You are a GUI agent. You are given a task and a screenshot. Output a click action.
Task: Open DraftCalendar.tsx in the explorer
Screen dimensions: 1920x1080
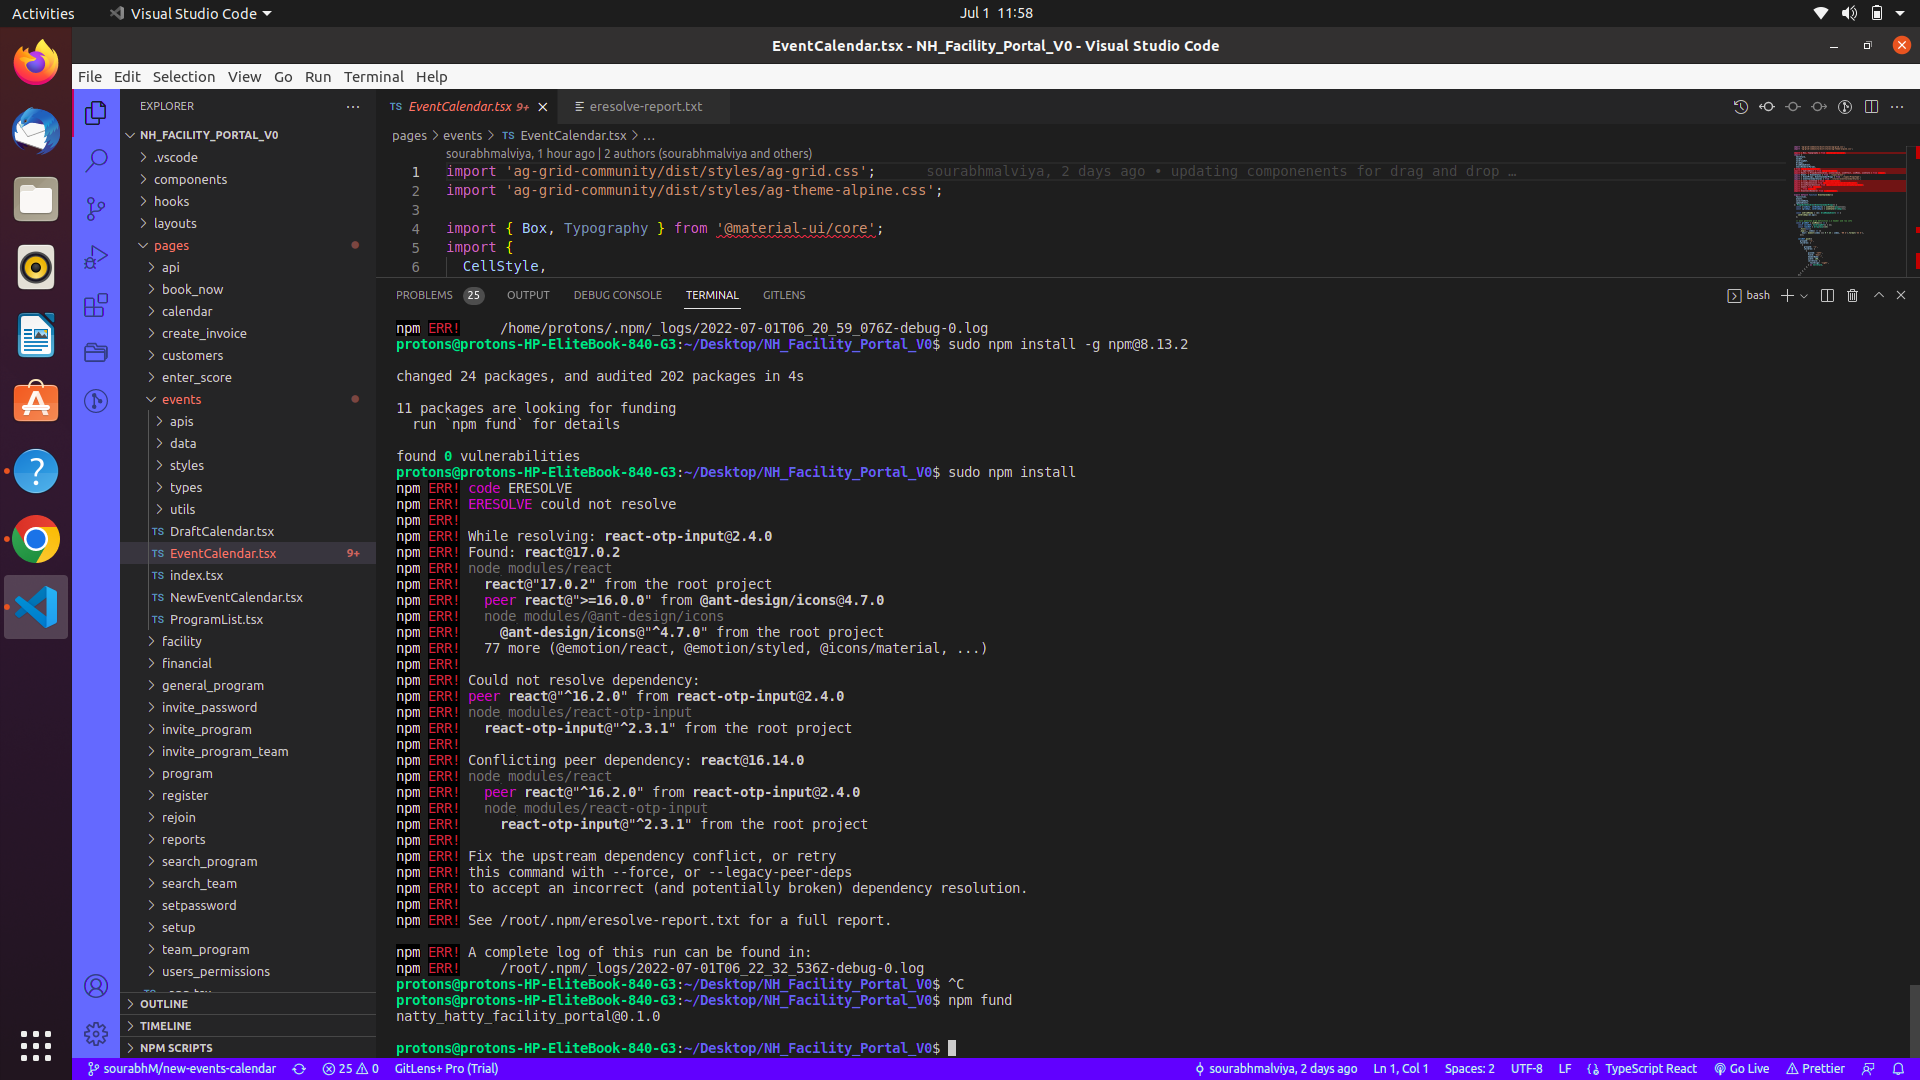(x=221, y=532)
